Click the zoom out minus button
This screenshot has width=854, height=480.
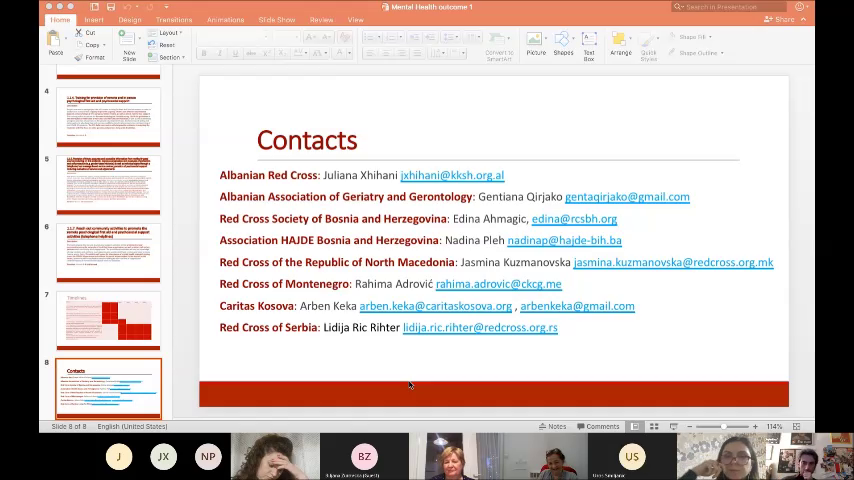pos(690,427)
